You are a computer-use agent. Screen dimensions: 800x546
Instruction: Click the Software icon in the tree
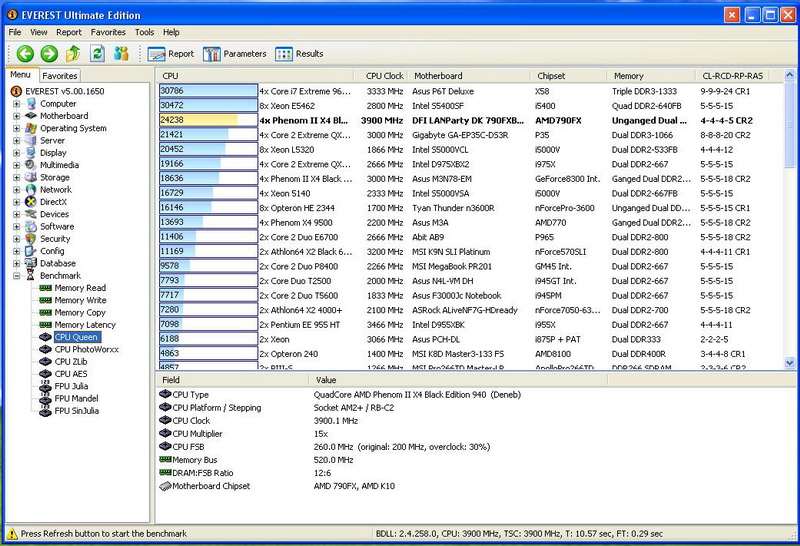point(31,226)
